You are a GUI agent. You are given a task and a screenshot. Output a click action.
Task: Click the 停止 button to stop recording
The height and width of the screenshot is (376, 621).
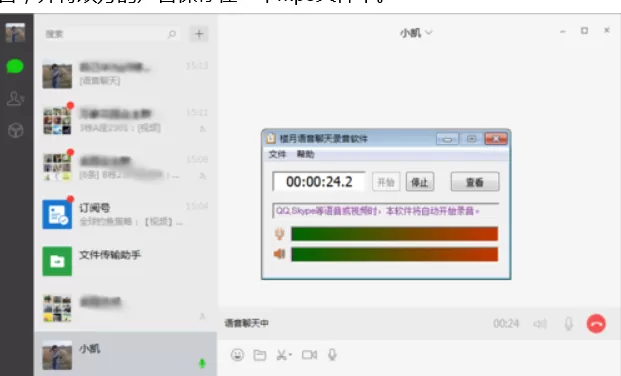coord(420,182)
